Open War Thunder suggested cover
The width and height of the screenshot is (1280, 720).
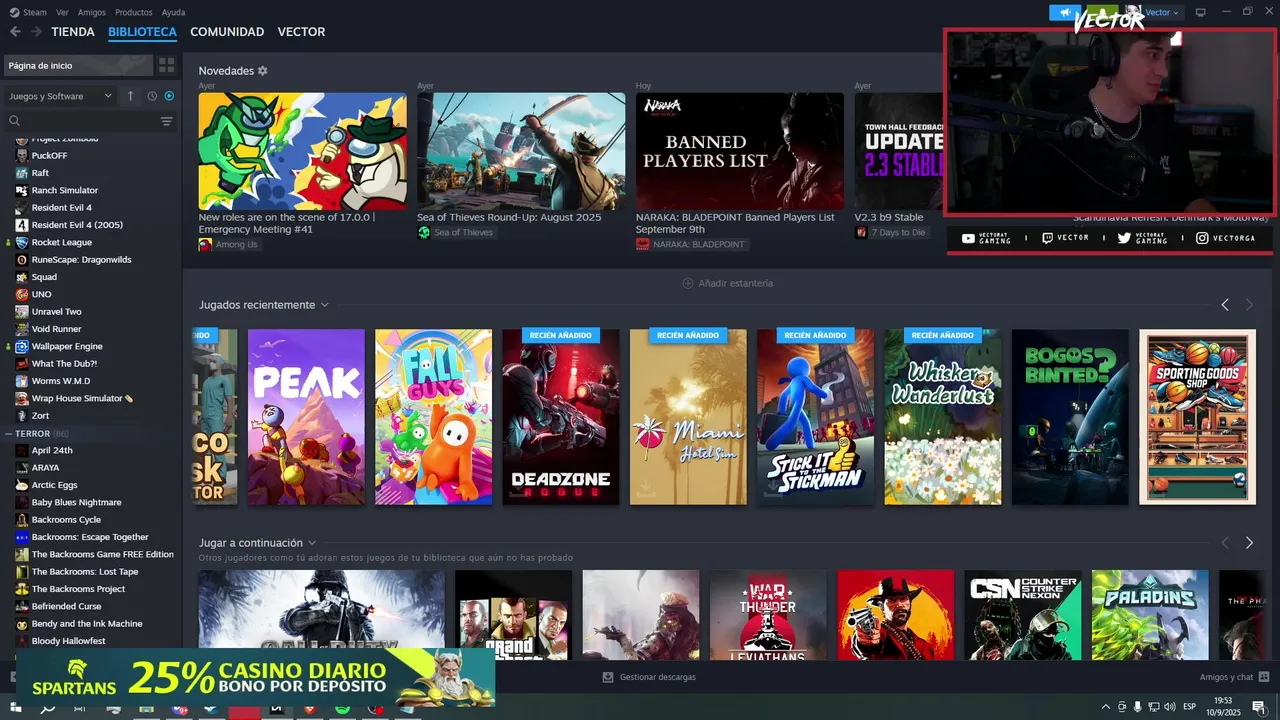pyautogui.click(x=768, y=615)
